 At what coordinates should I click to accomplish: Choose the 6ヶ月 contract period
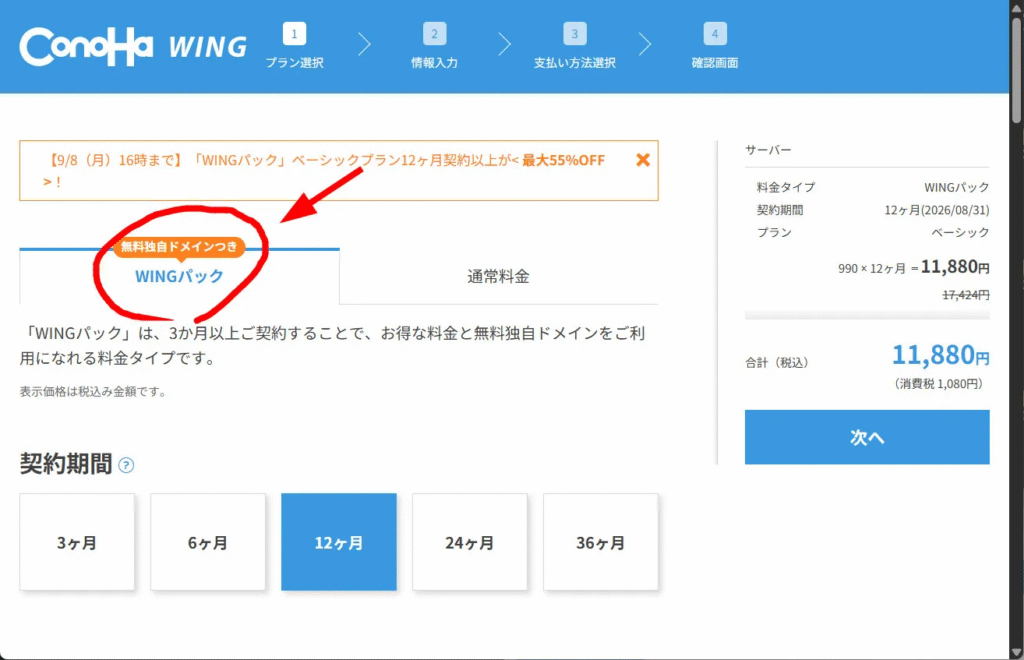click(x=208, y=542)
